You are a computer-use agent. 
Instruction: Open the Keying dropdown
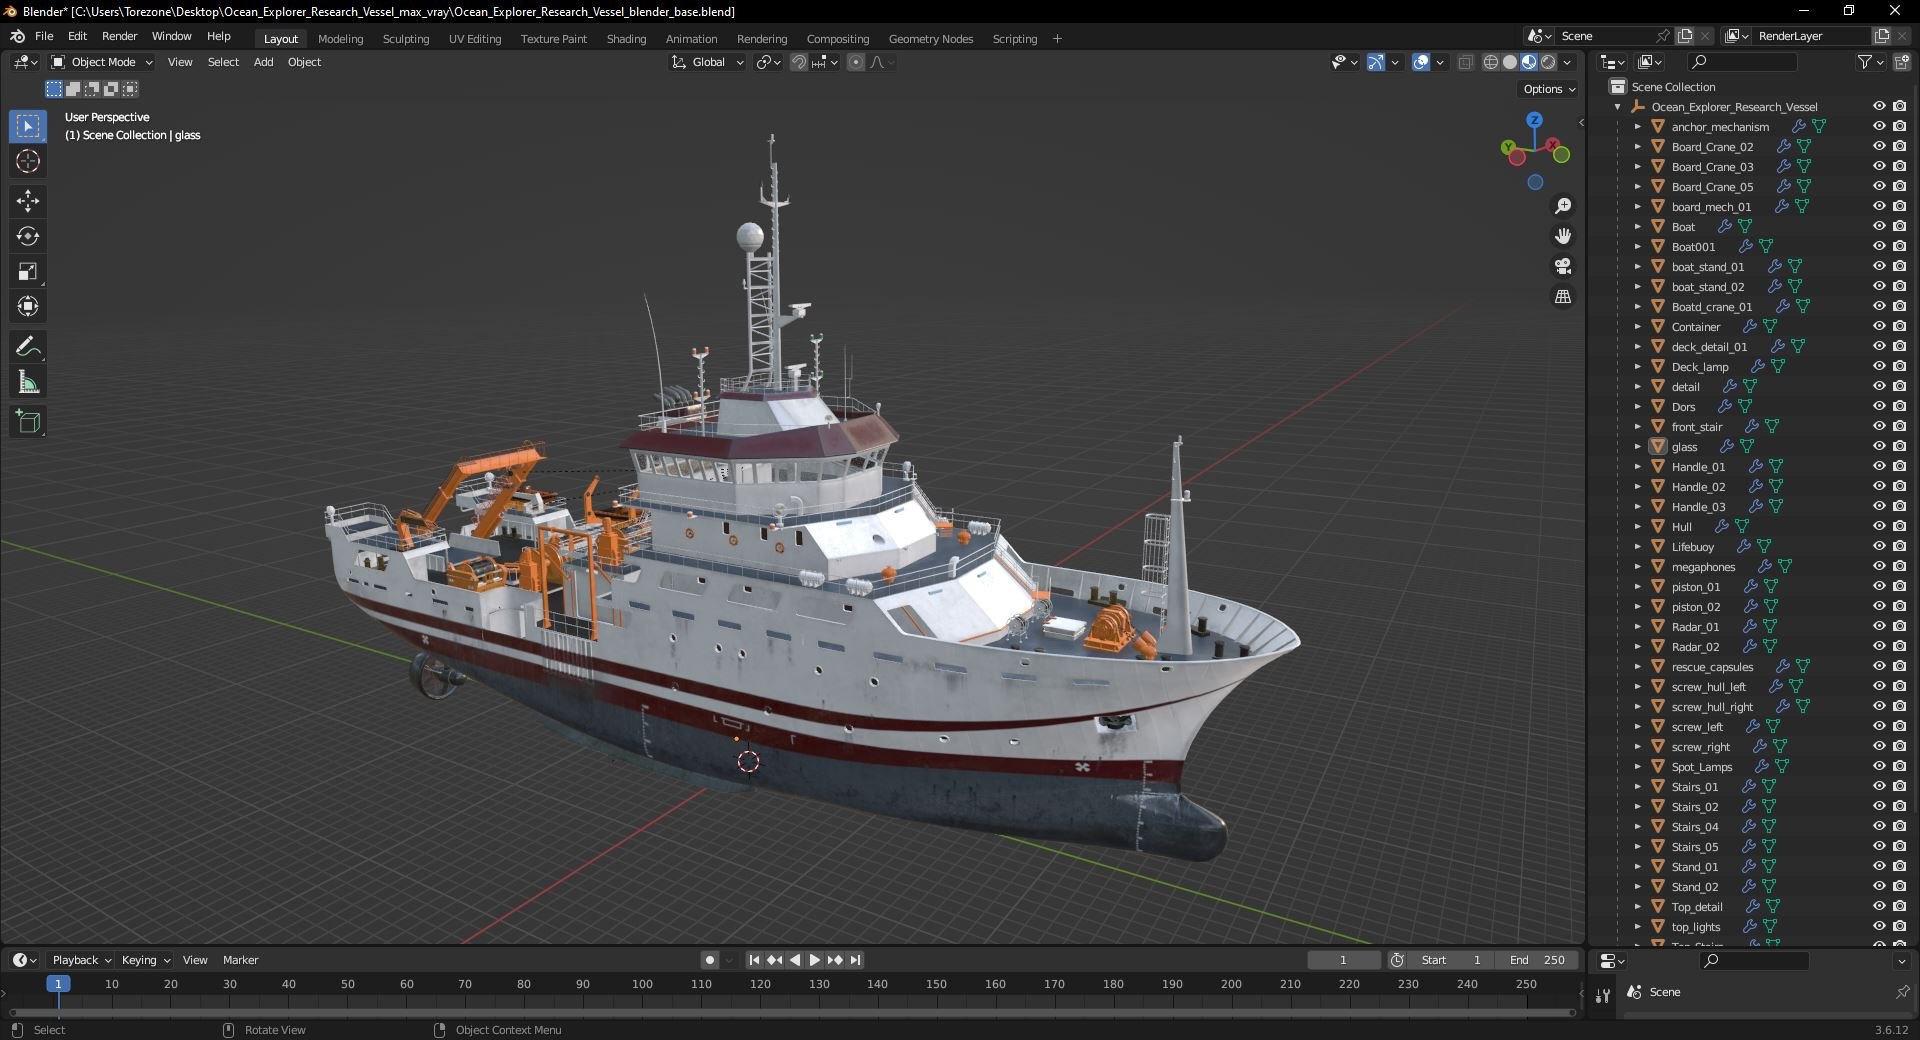[146, 960]
